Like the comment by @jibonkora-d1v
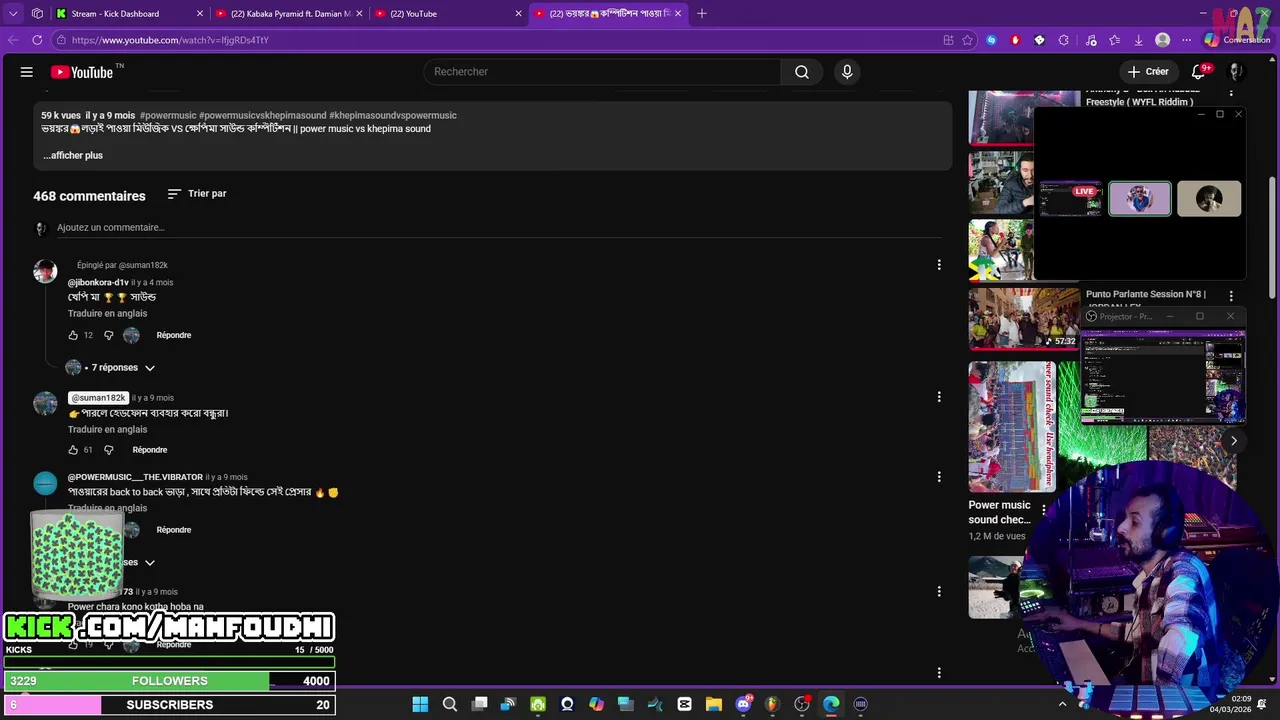This screenshot has height=720, width=1280. tap(73, 335)
